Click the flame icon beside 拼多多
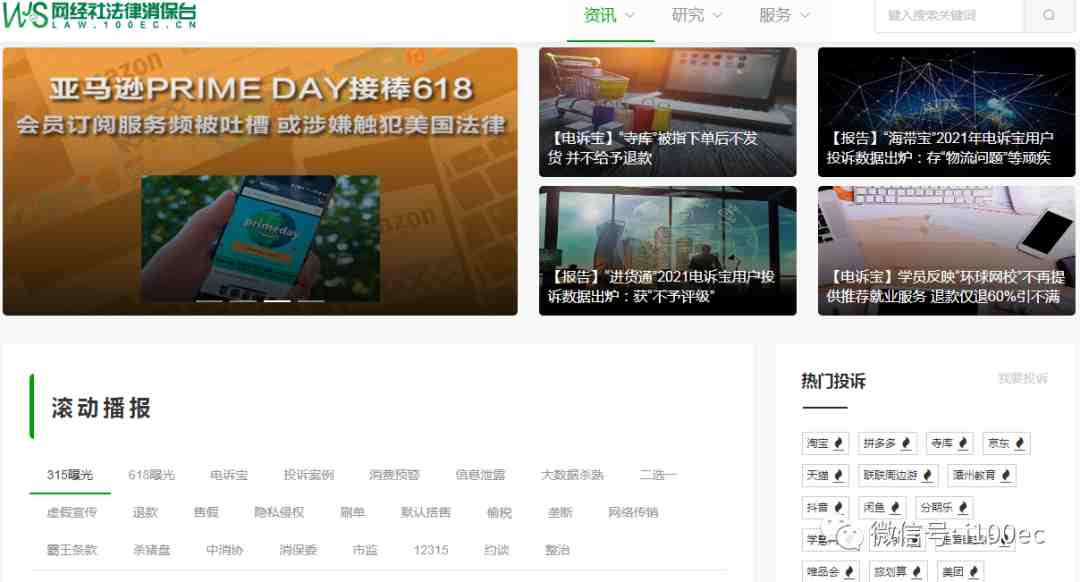1080x582 pixels. tap(906, 444)
